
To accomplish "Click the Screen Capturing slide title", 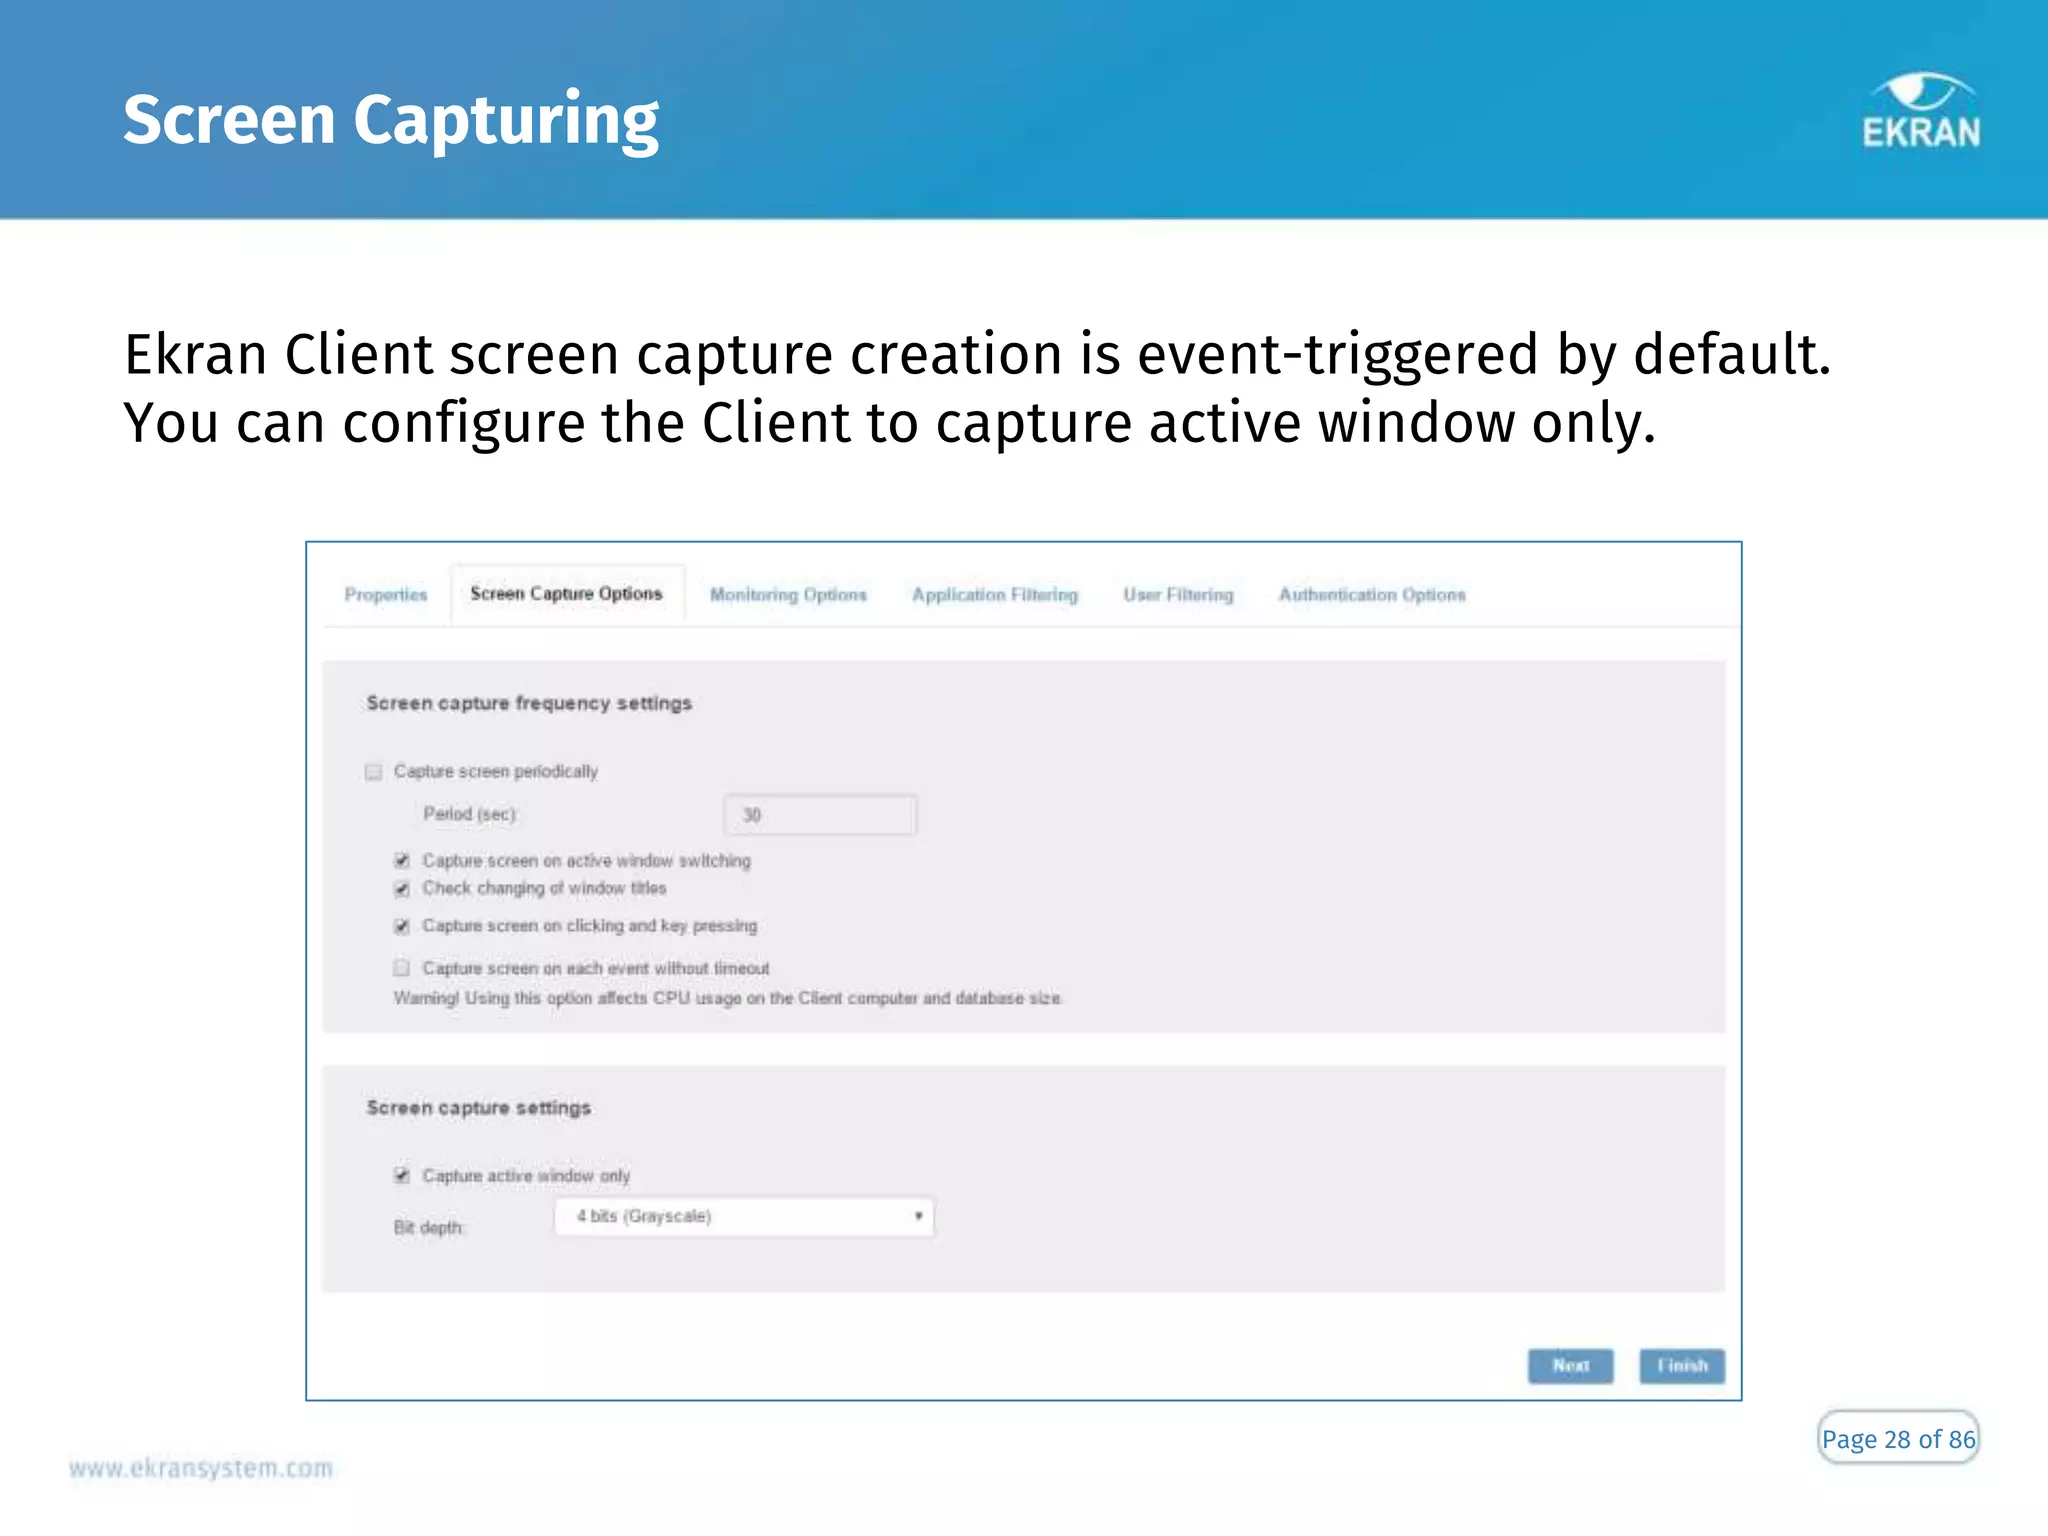I will [391, 121].
